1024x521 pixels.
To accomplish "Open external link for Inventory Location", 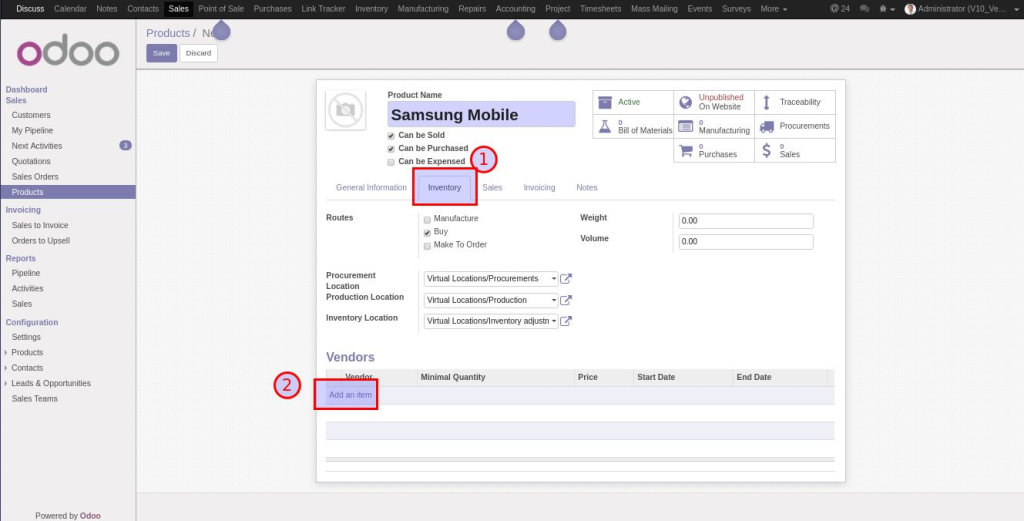I will tap(566, 321).
